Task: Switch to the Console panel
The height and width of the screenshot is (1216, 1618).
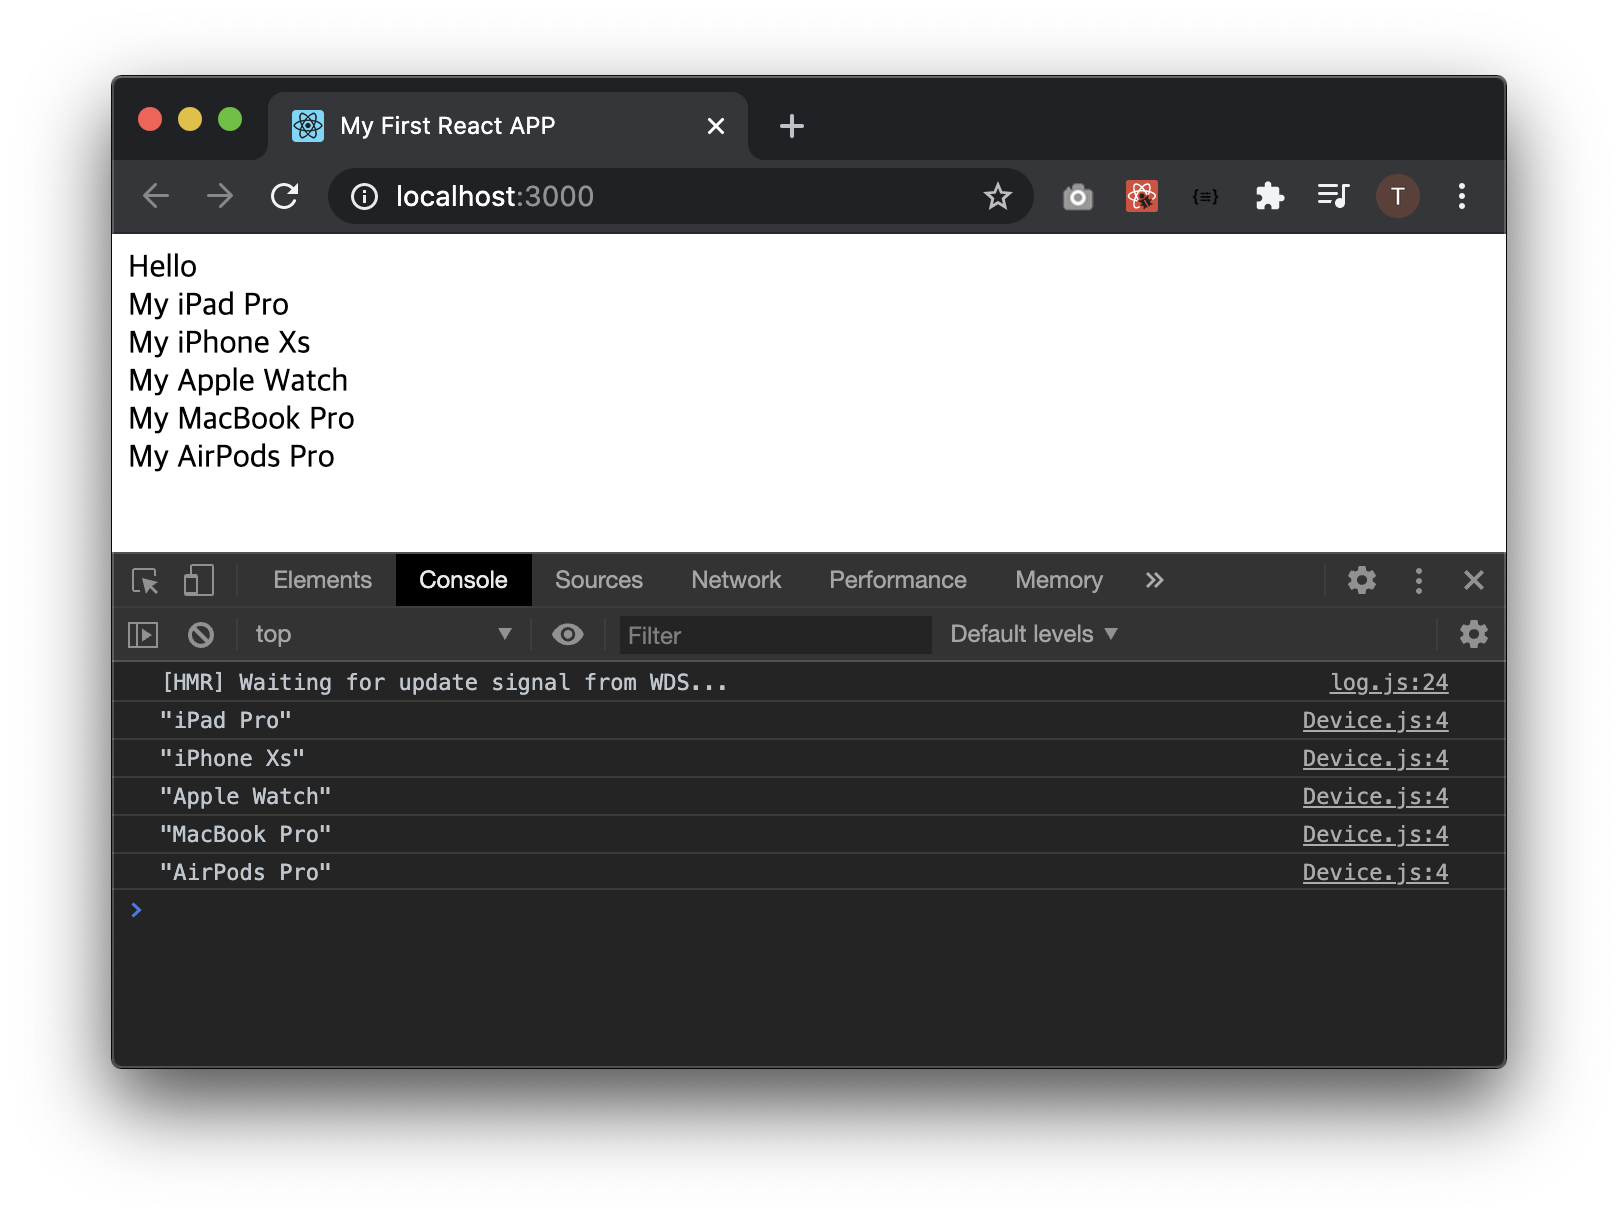Action: (x=463, y=580)
